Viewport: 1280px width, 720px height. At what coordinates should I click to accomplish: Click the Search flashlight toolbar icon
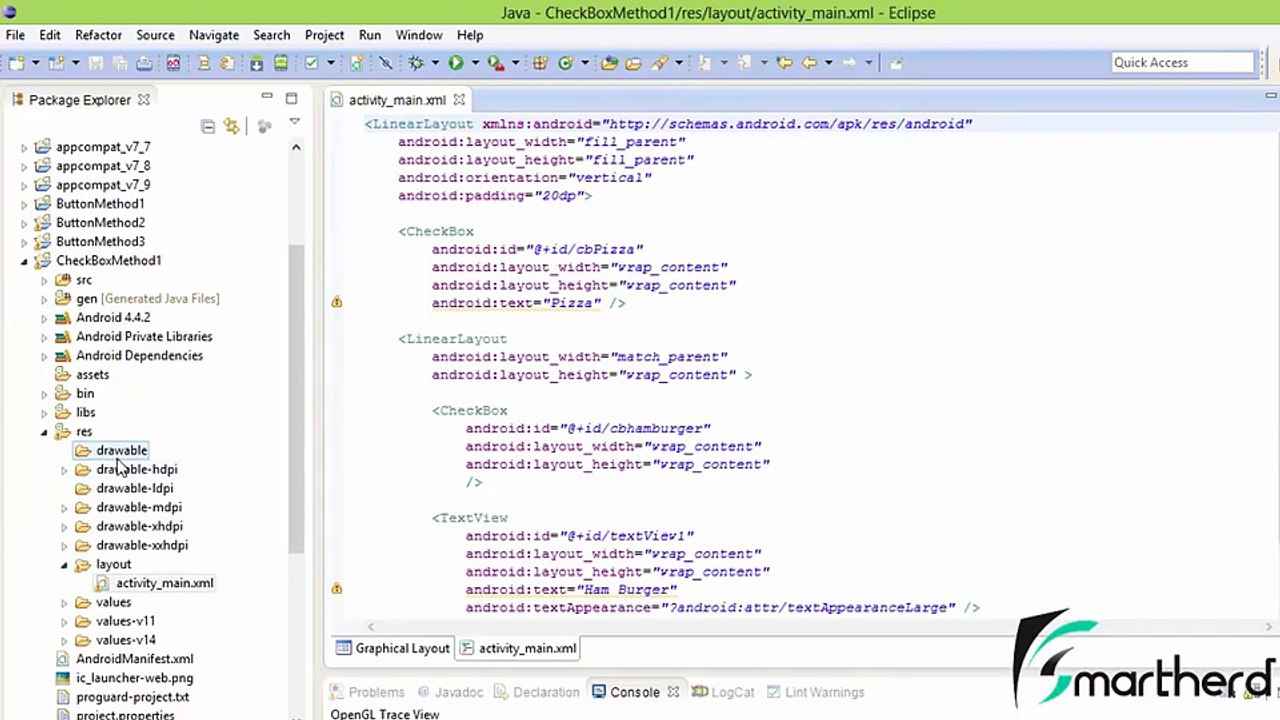click(x=660, y=63)
